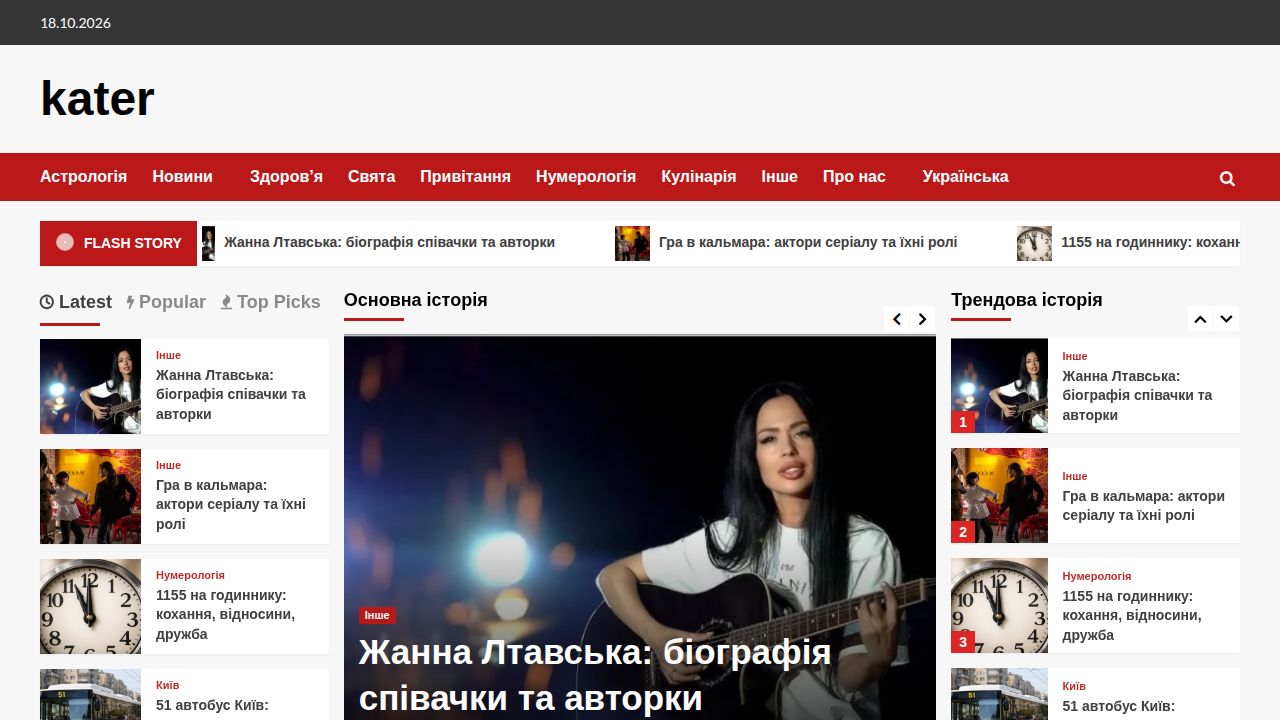Click Нумерологія category tag in Latest list

coord(190,575)
